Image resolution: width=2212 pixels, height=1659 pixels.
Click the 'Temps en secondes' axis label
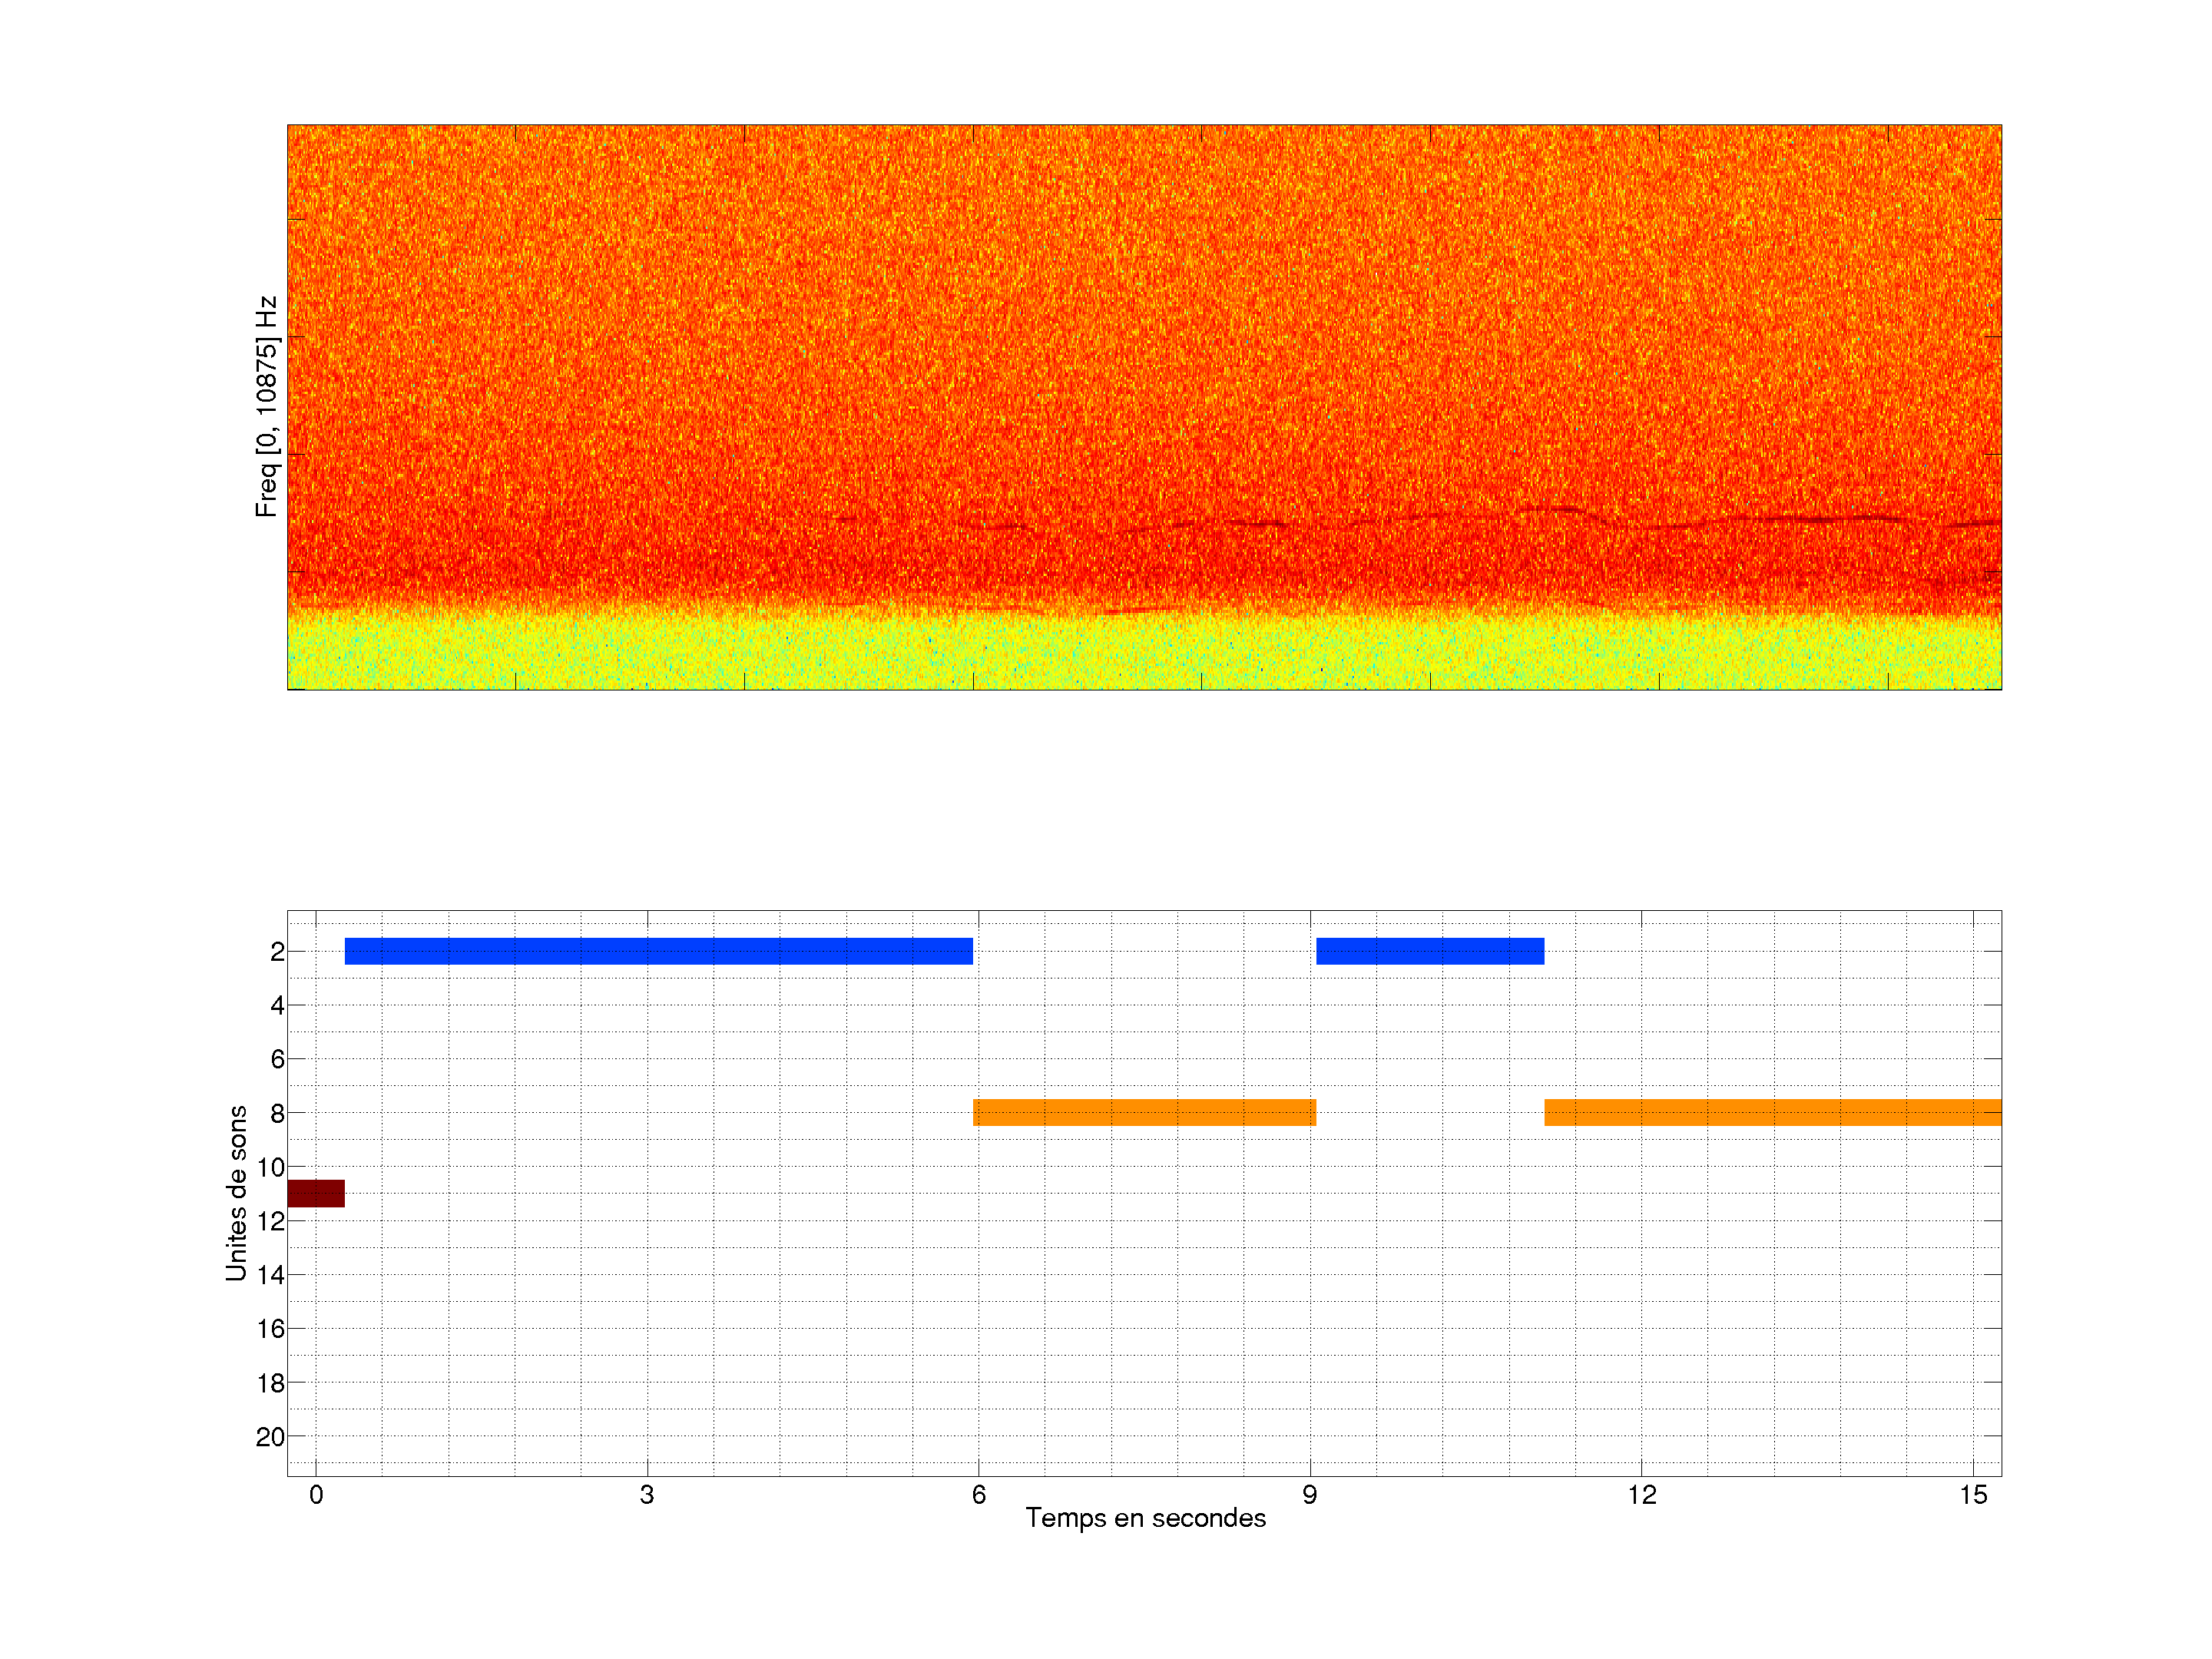tap(1145, 1518)
